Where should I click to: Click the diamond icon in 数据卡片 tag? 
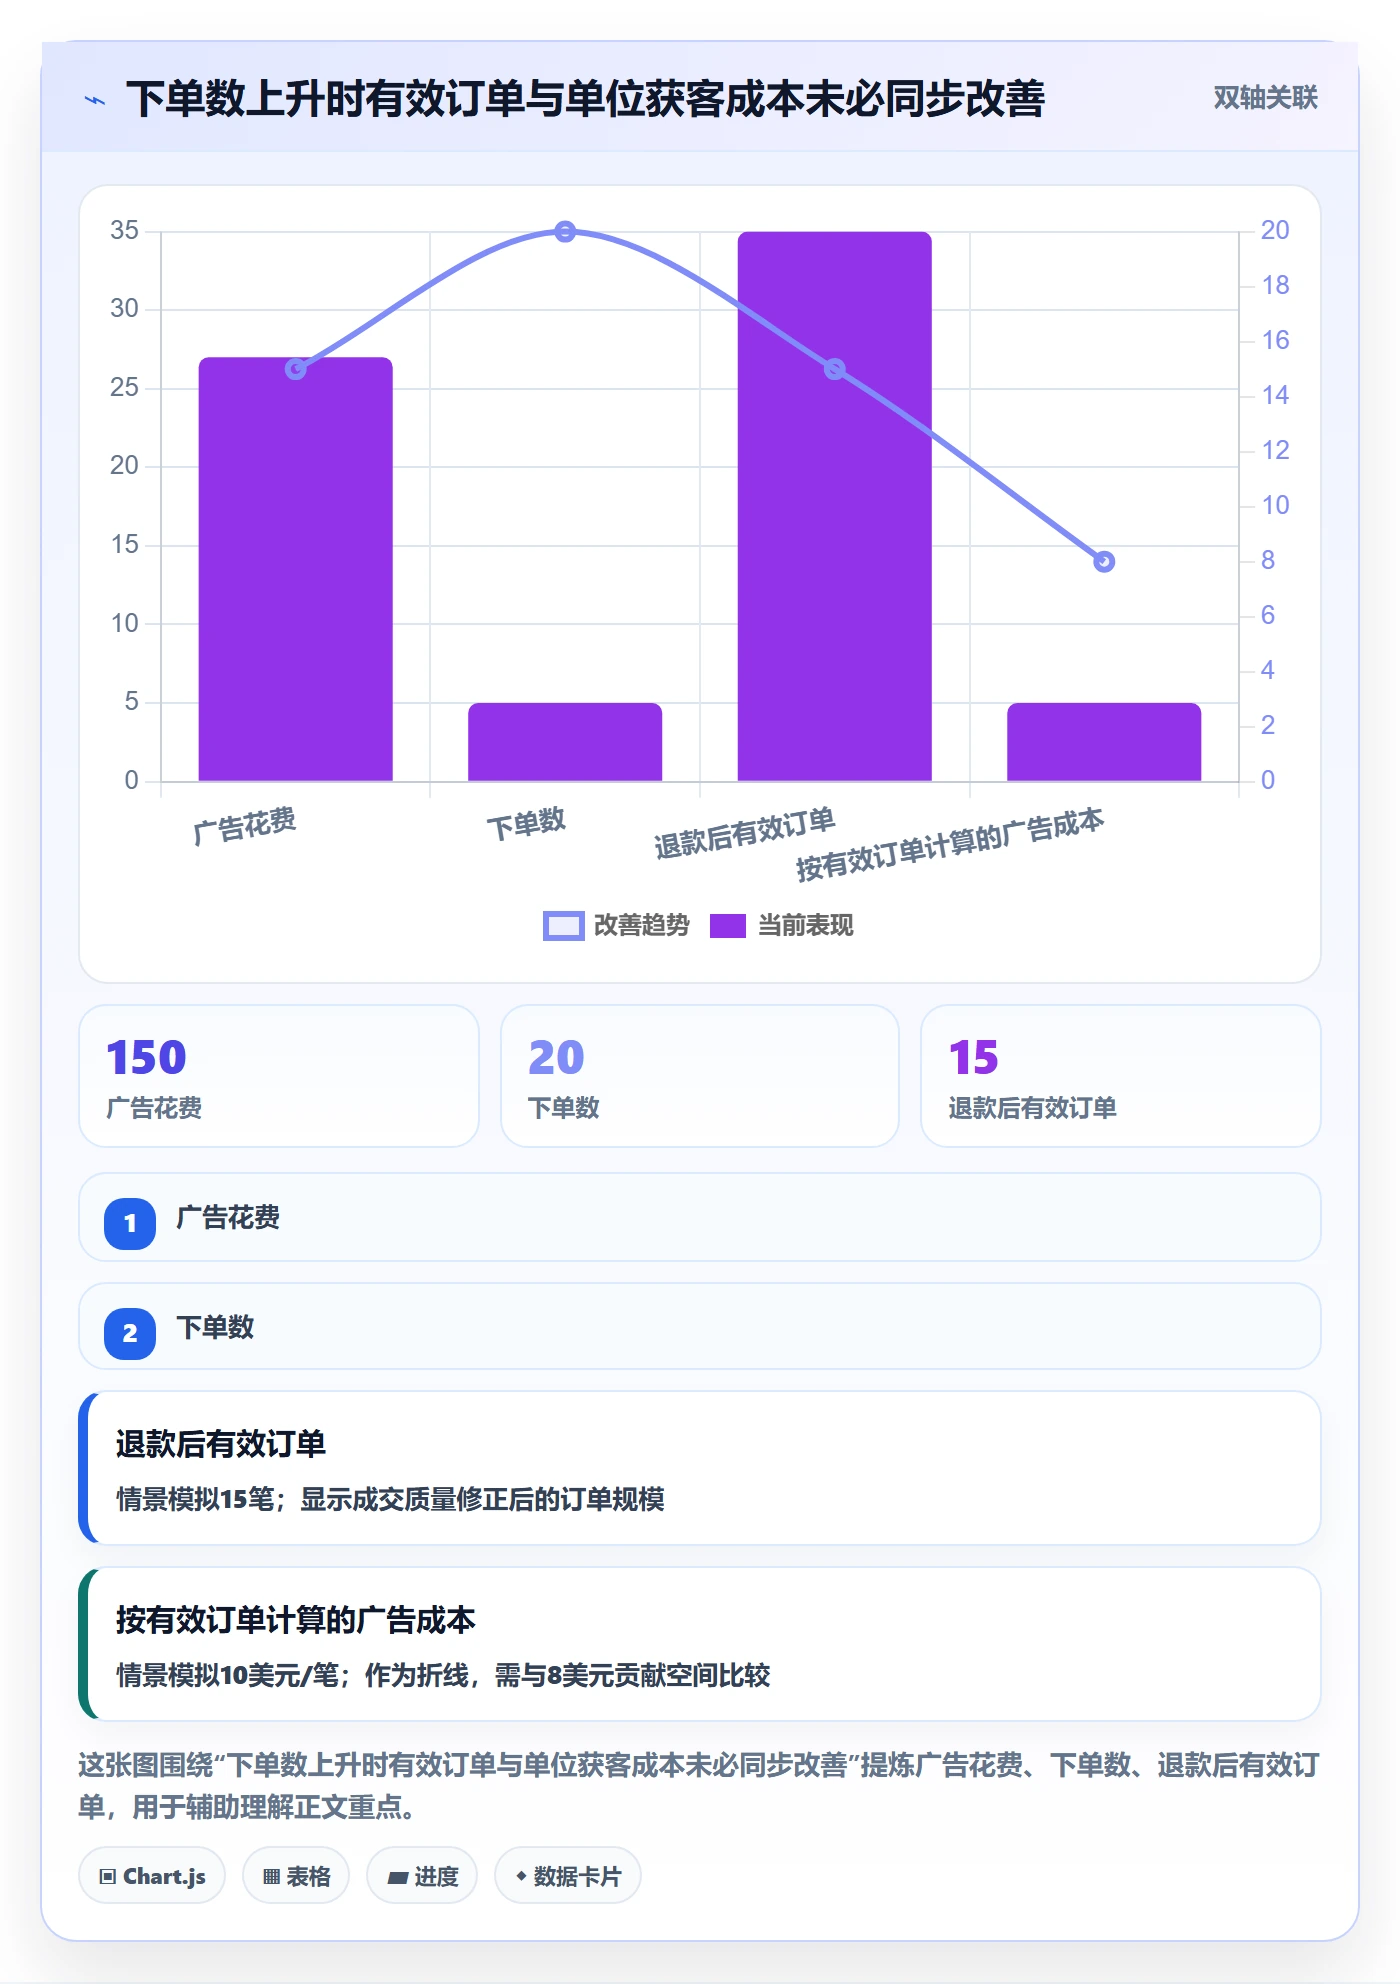[x=521, y=1876]
